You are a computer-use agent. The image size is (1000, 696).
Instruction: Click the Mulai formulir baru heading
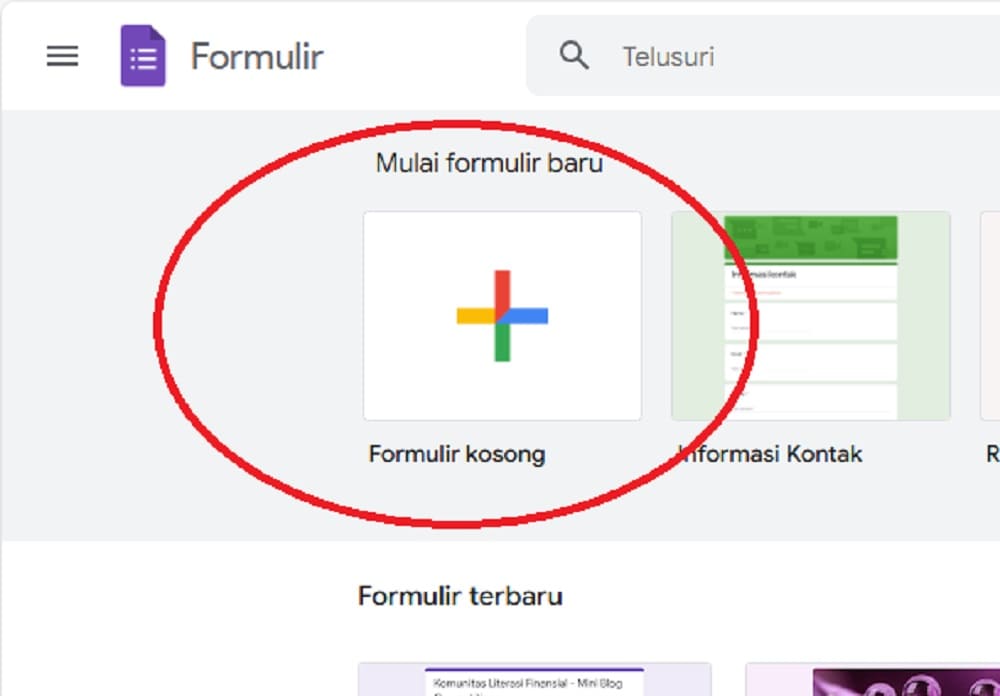click(489, 163)
